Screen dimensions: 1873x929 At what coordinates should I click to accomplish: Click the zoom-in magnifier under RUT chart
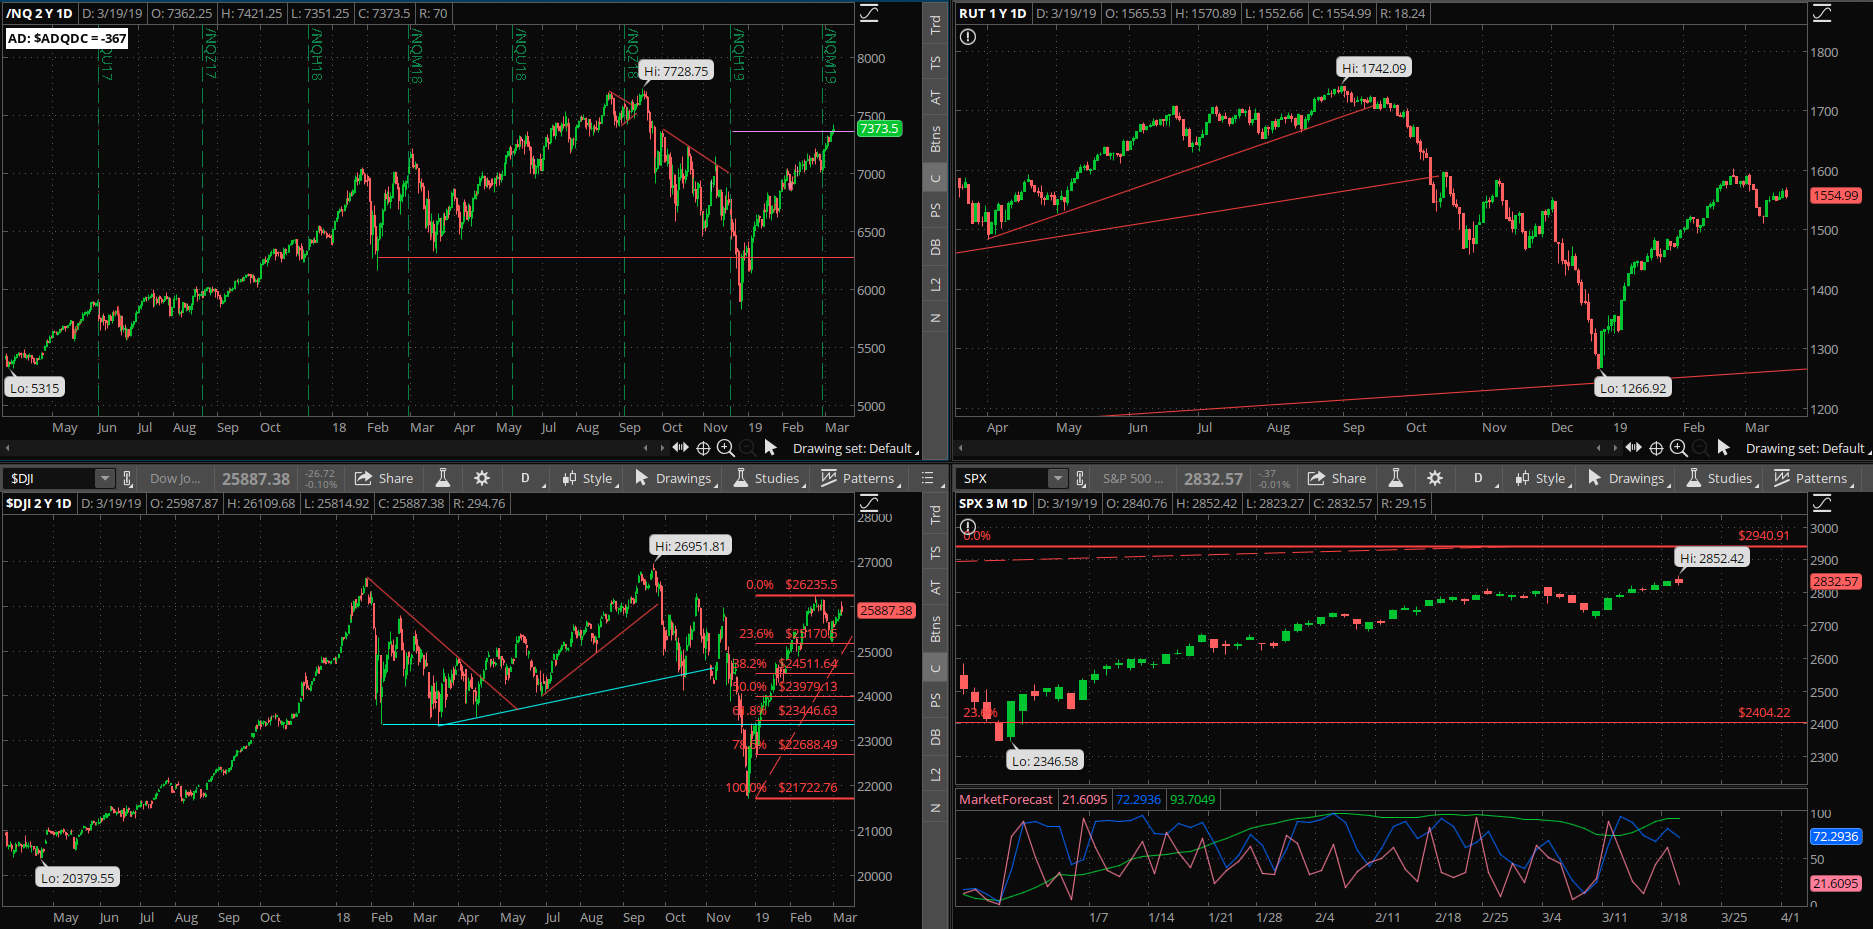(1679, 448)
